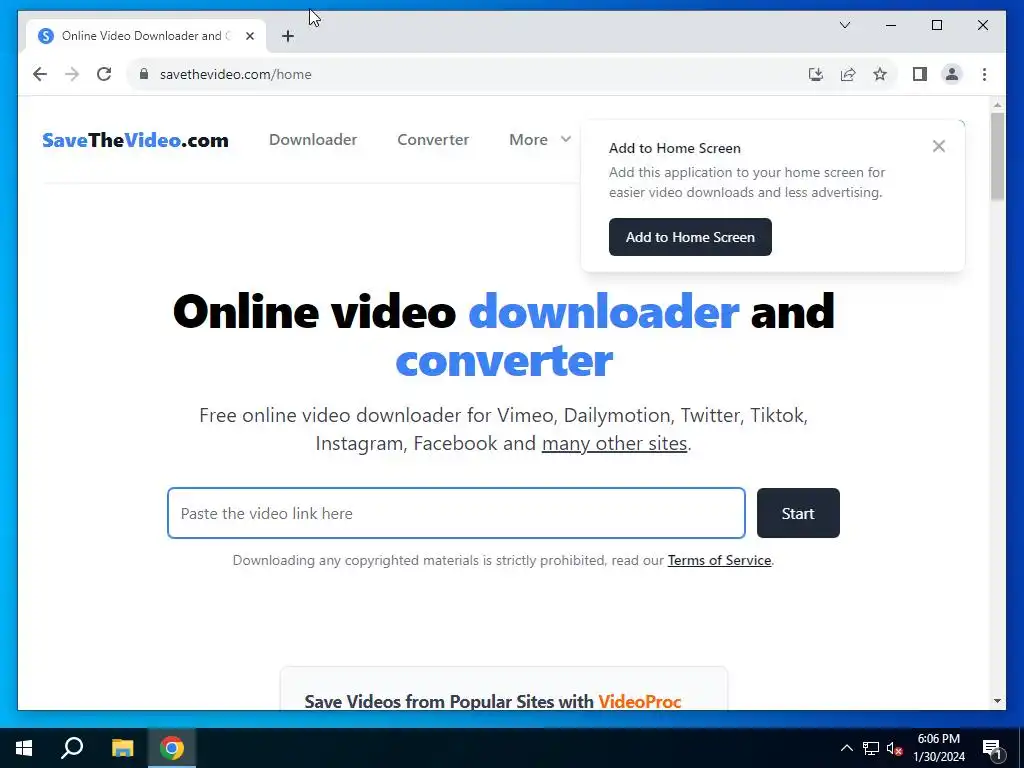
Task: Click the dark Add to Home Screen button
Action: tap(690, 237)
